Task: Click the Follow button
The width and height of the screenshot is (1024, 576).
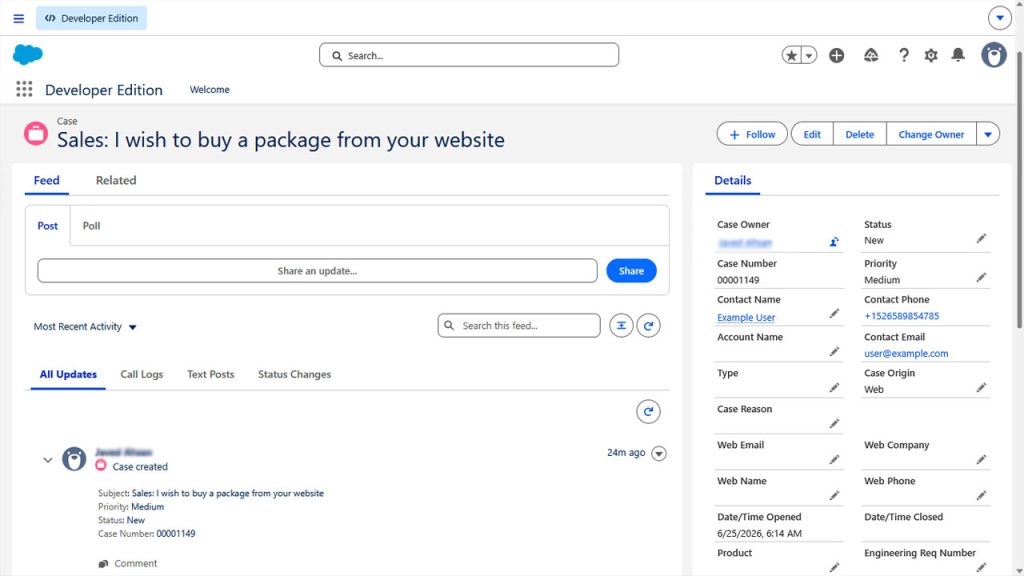Action: (x=752, y=135)
